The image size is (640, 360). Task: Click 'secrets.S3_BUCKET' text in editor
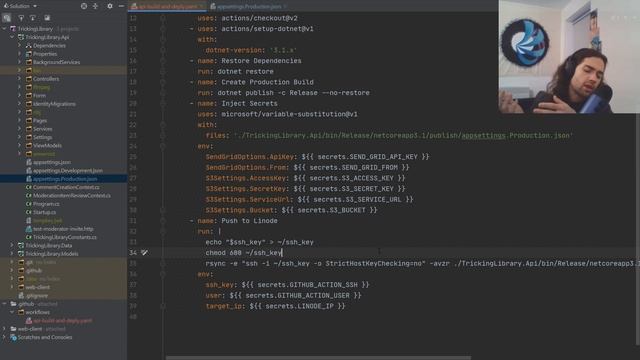(331, 210)
